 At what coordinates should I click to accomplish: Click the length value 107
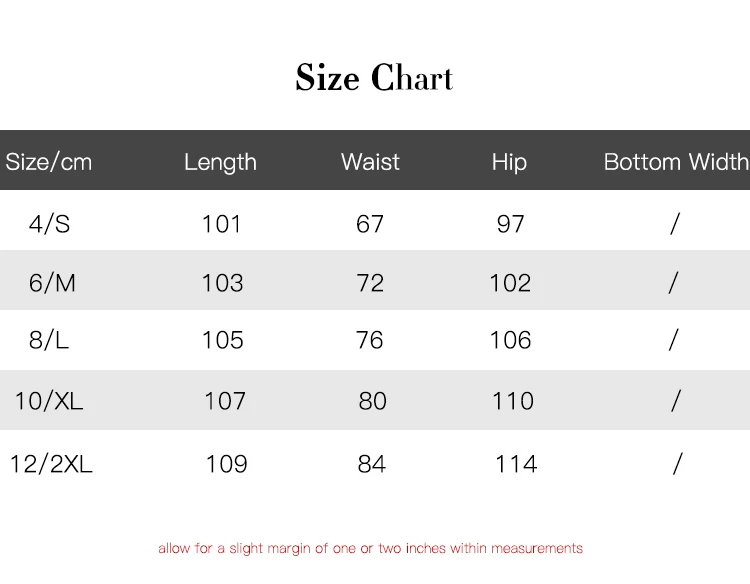[x=225, y=401]
